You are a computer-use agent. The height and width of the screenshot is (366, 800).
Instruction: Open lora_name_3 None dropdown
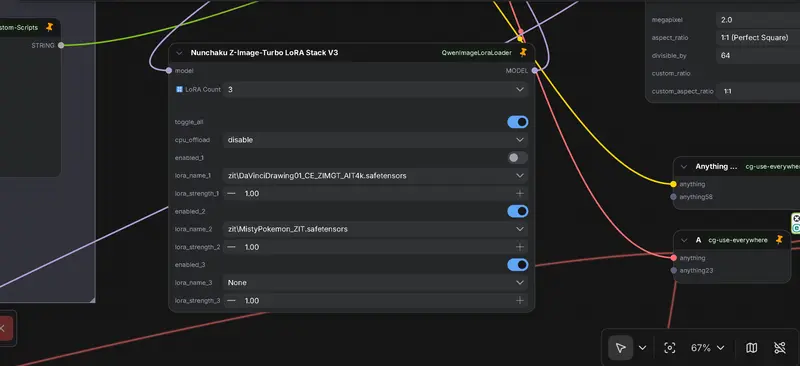tap(376, 283)
